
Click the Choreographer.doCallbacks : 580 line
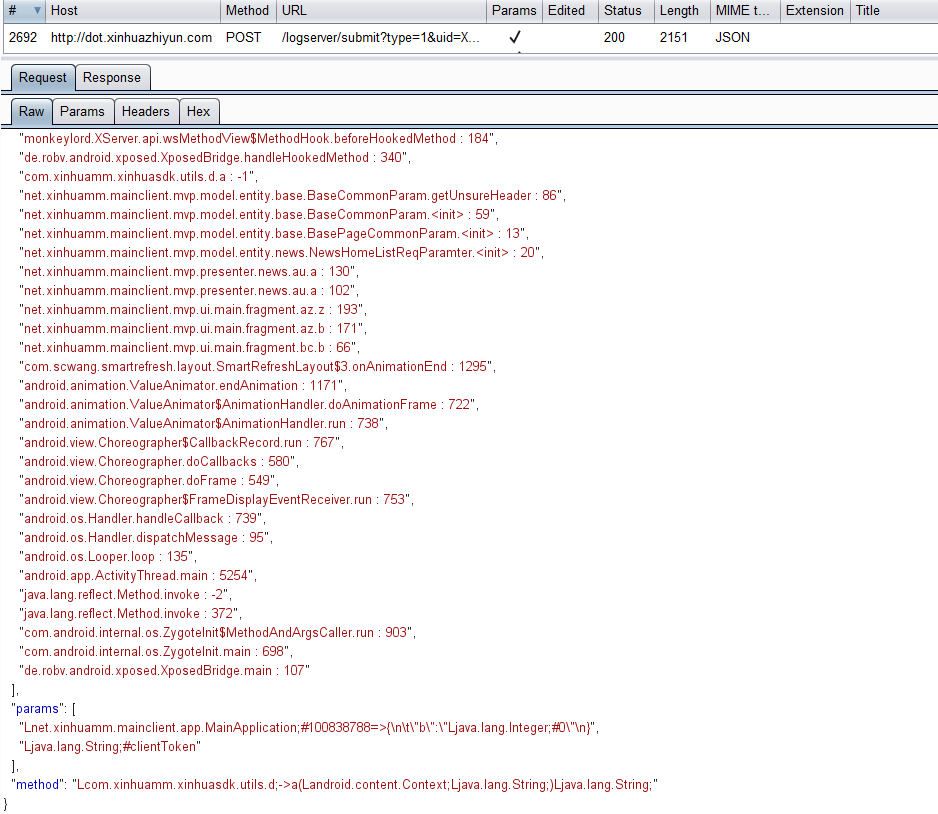coord(159,462)
